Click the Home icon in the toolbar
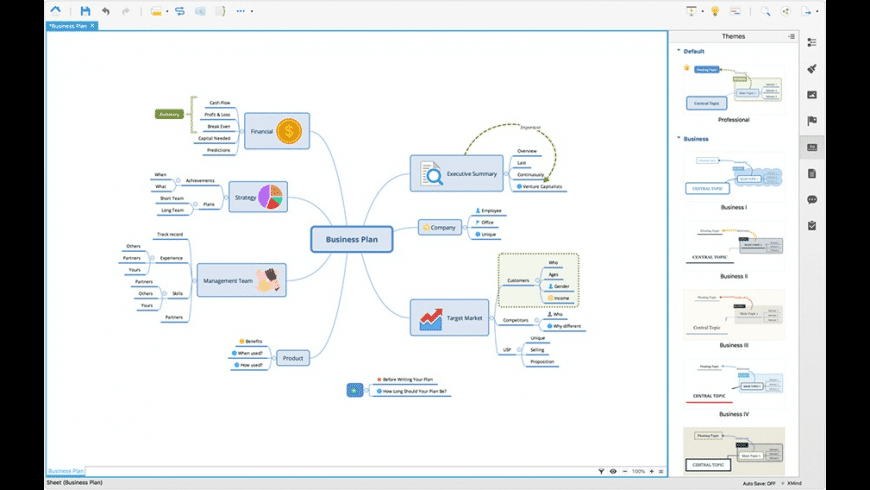Screen dimensions: 870x490 coord(55,11)
